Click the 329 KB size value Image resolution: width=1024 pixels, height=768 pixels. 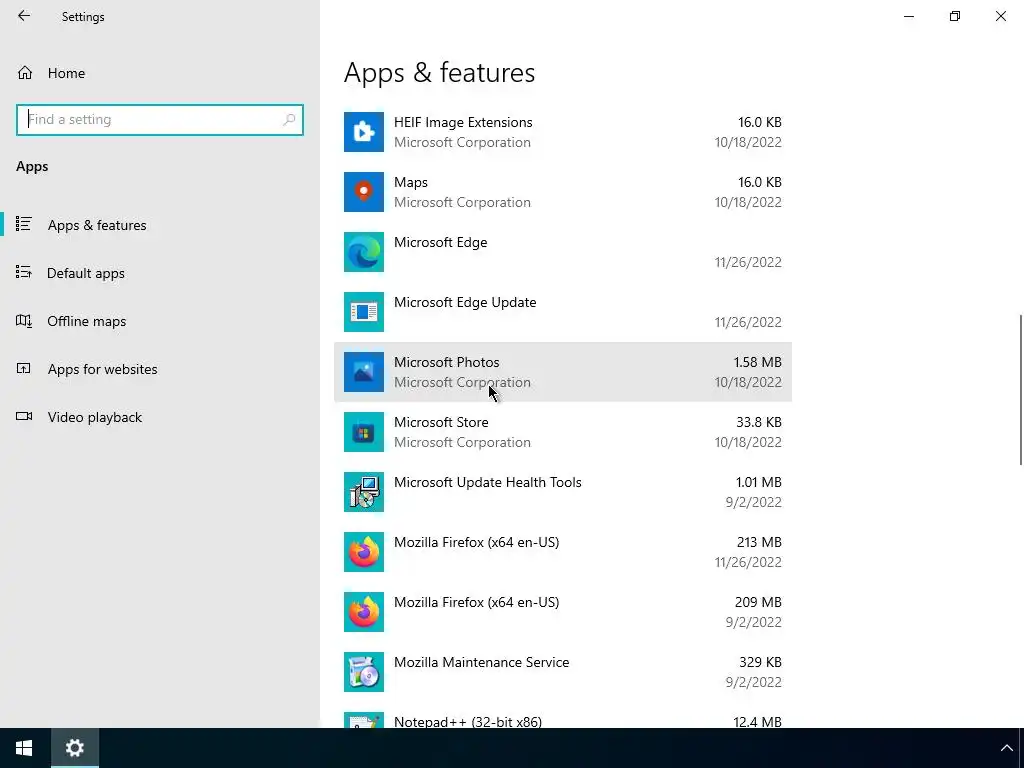760,663
